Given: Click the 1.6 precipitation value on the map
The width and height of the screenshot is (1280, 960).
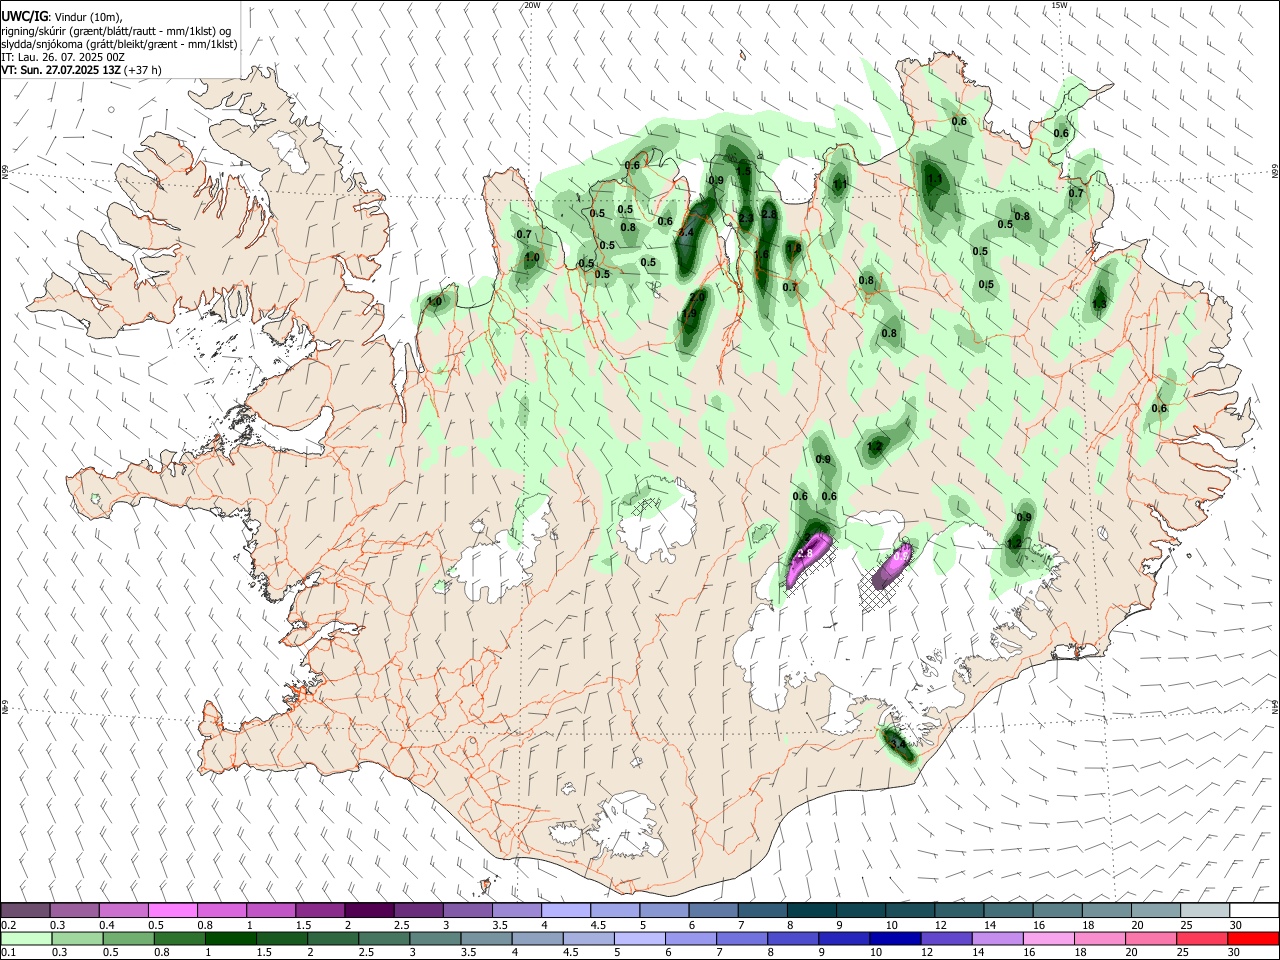Looking at the screenshot, I should [762, 255].
